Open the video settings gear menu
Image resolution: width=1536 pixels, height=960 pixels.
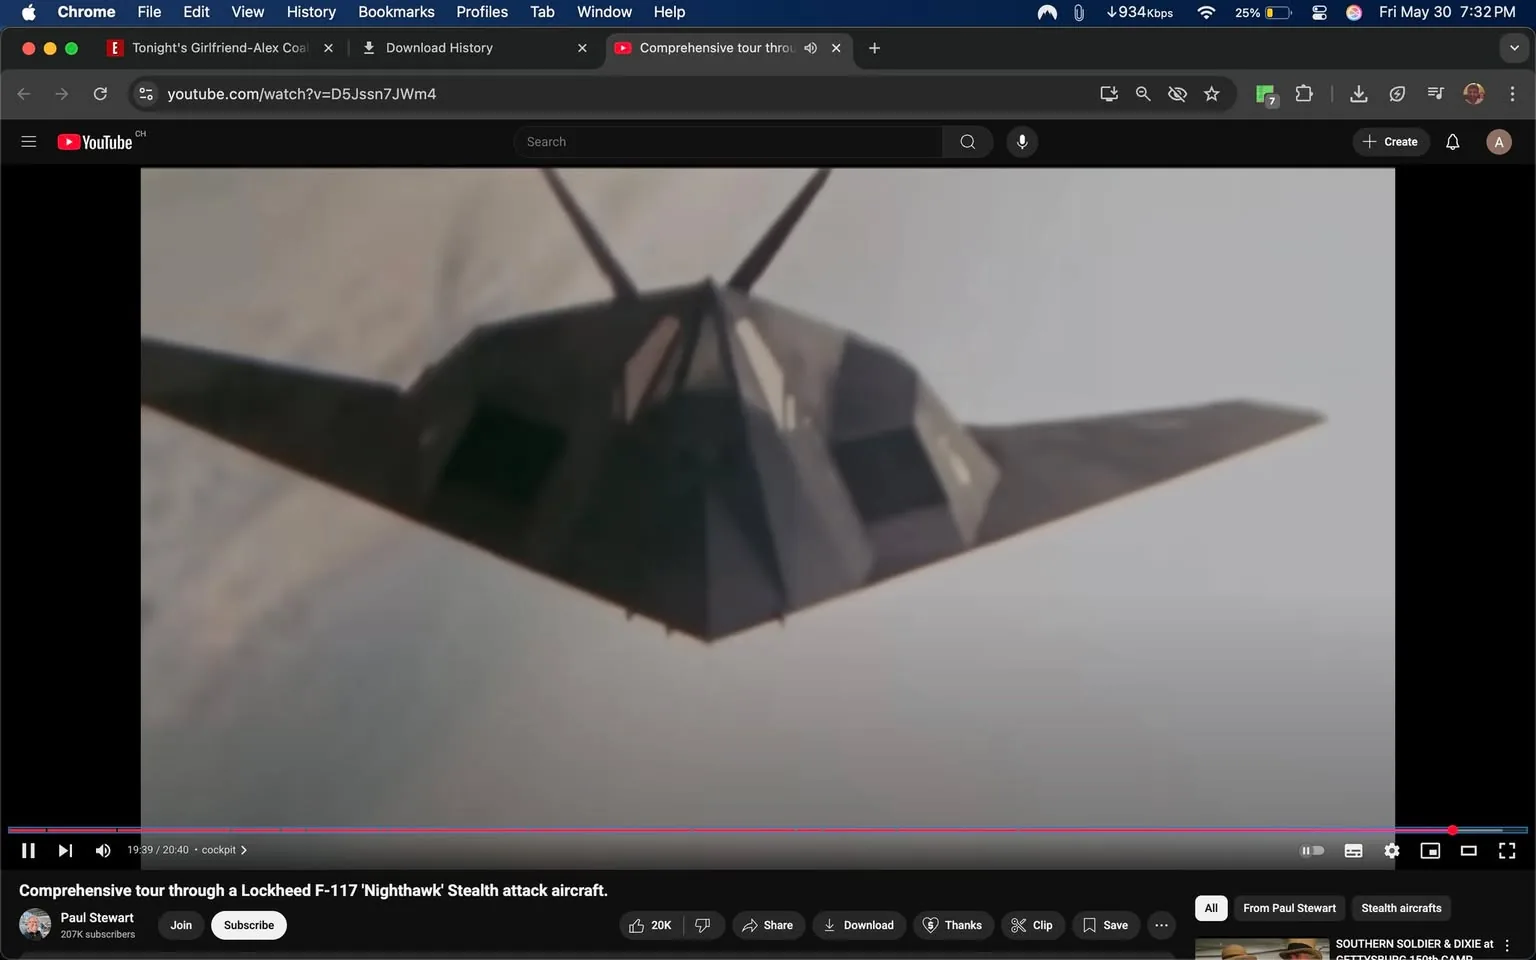pyautogui.click(x=1391, y=850)
